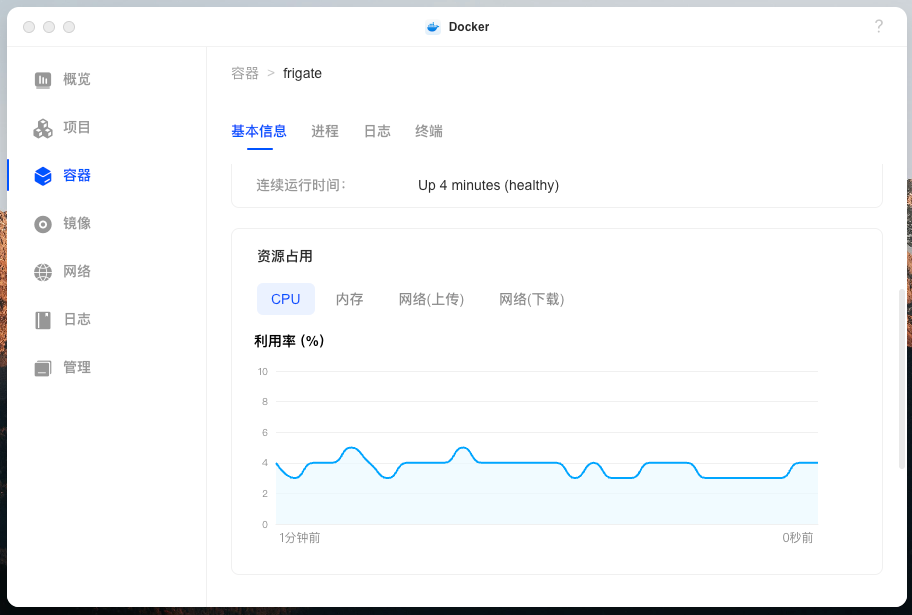Open the 管理 management panel
This screenshot has width=912, height=615.
pos(62,367)
